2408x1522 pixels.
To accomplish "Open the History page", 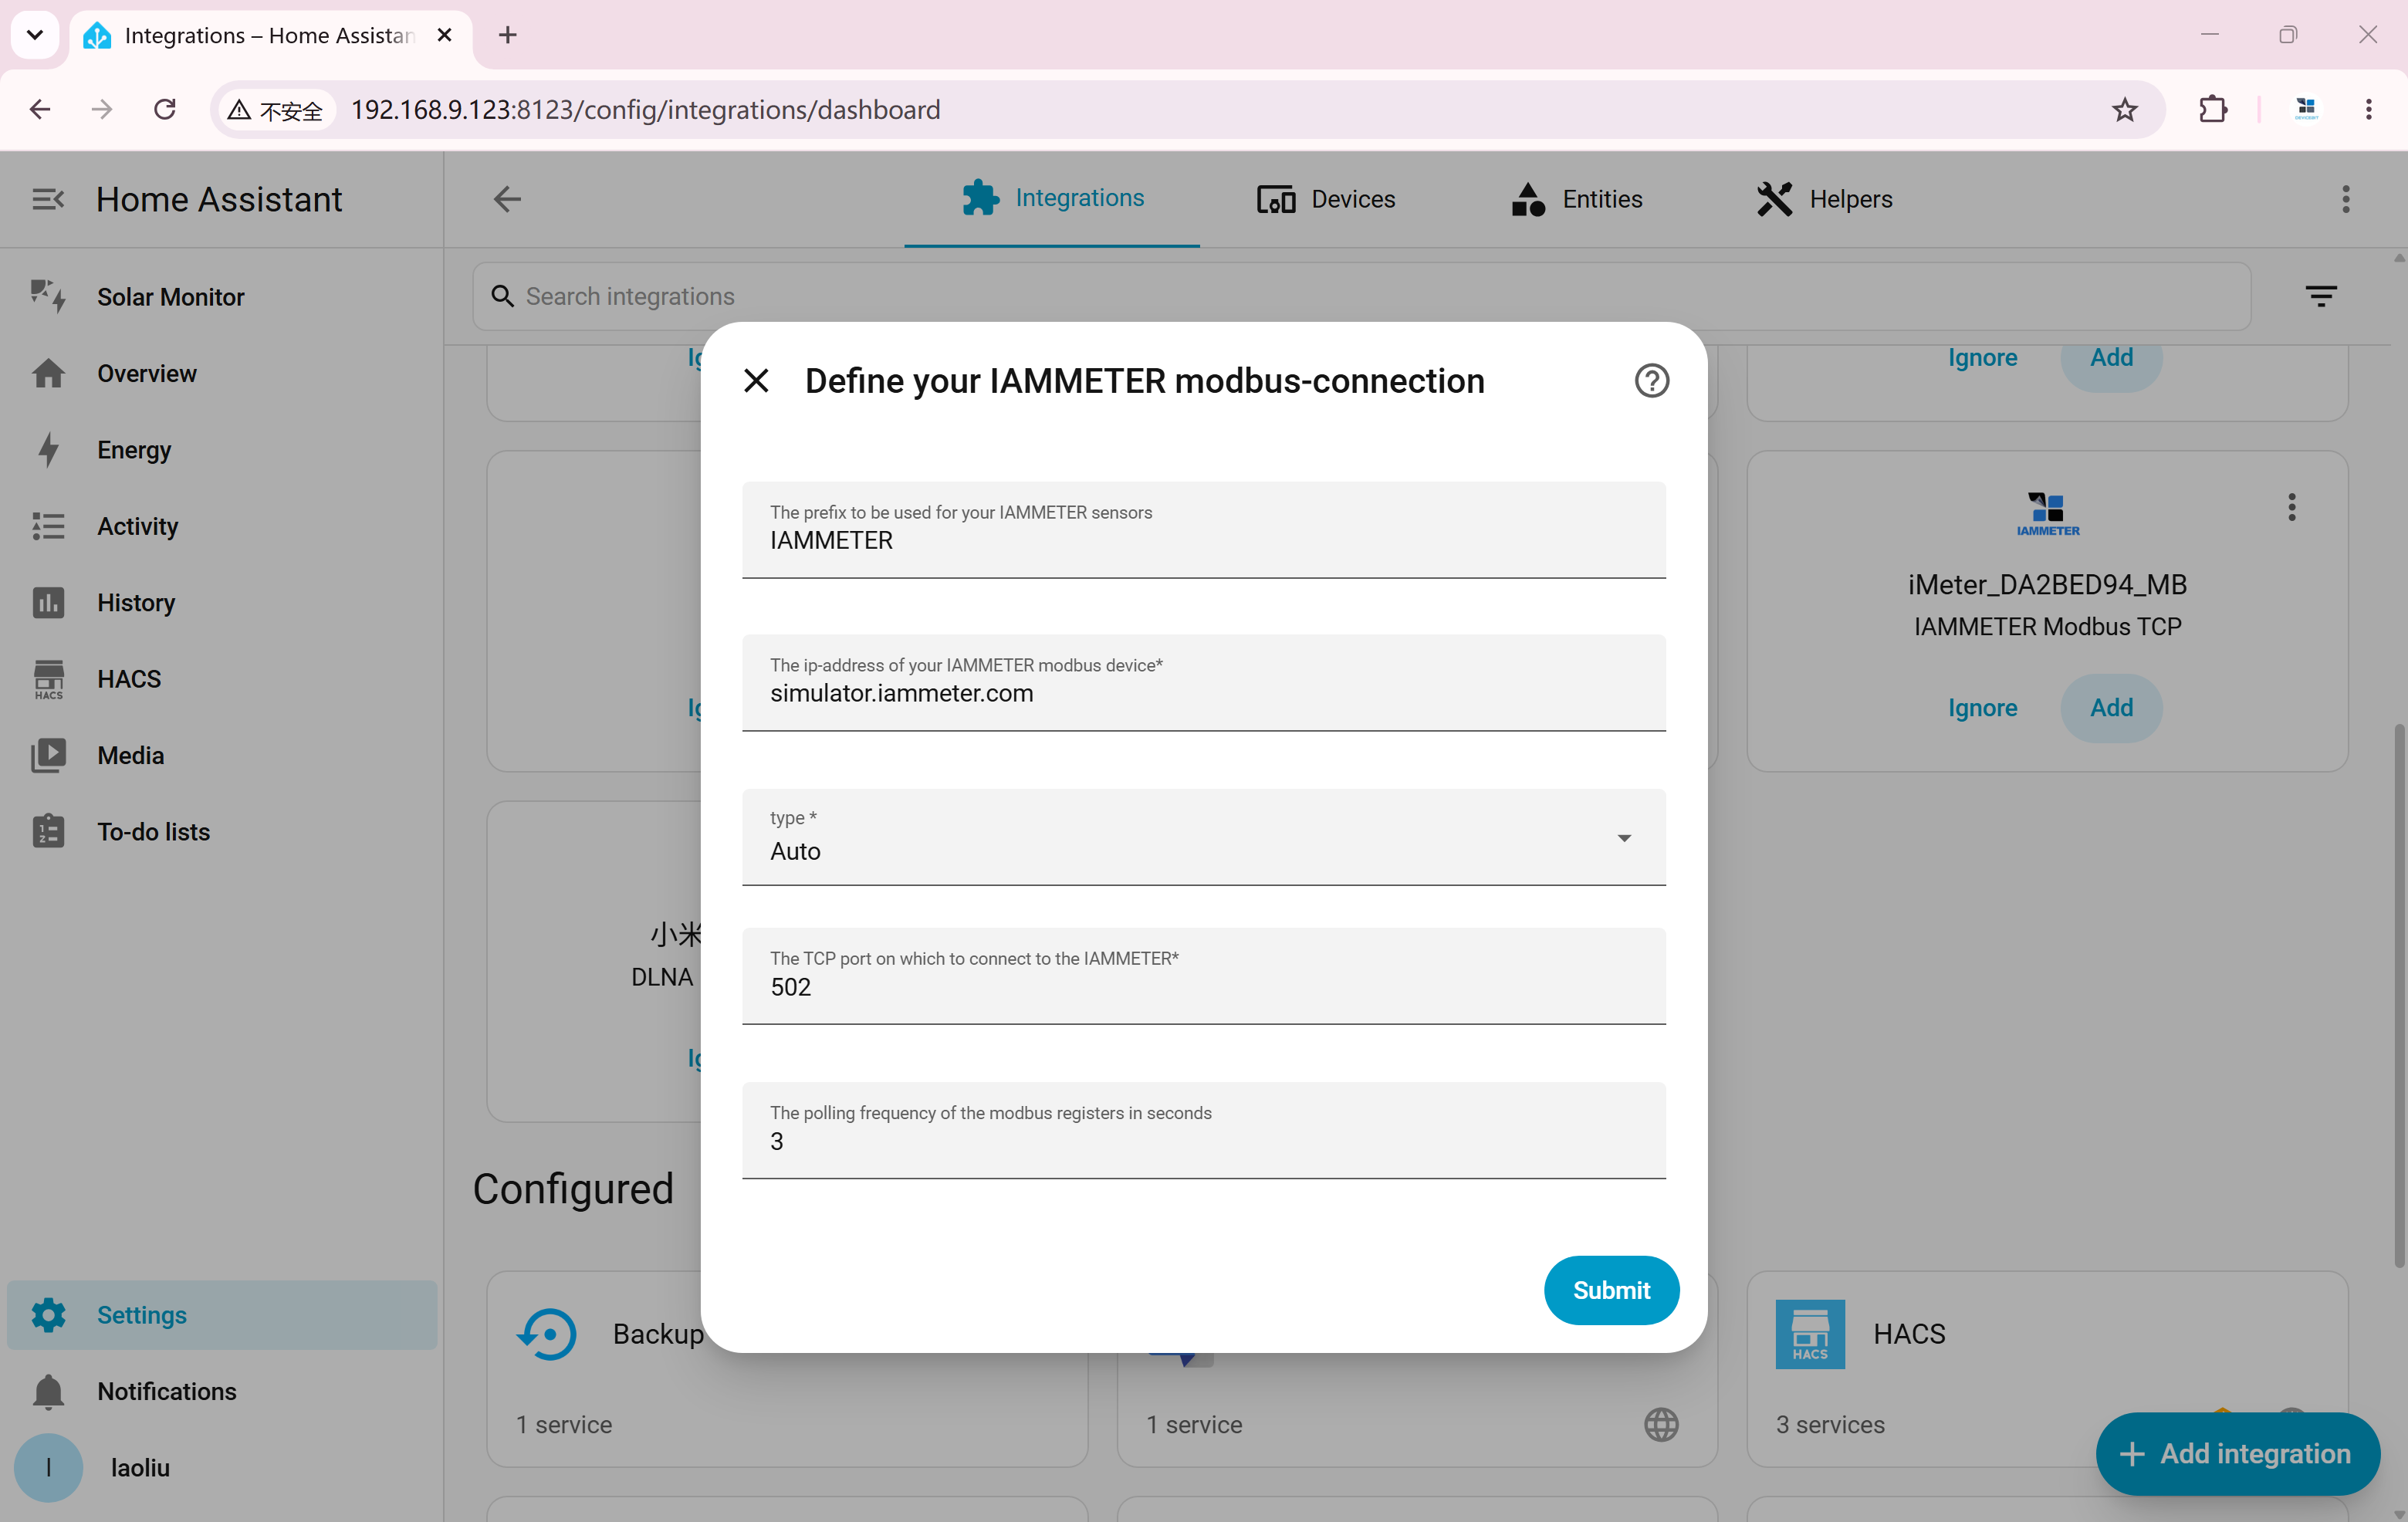I will (x=222, y=602).
